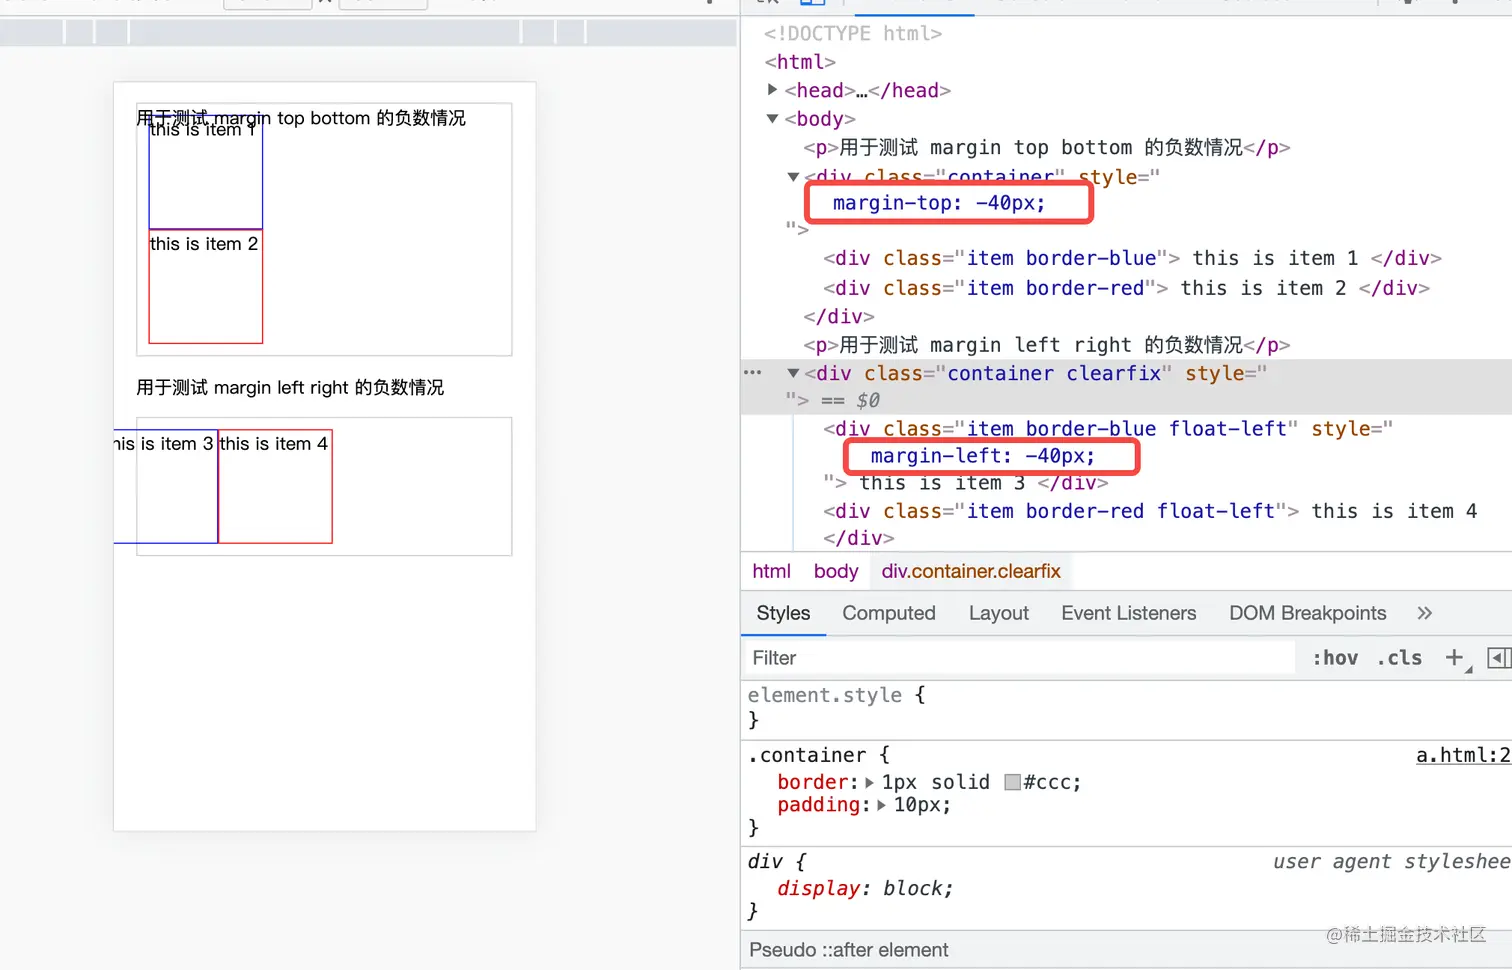Click the margin left right heading on page
1512x970 pixels.
pos(290,387)
